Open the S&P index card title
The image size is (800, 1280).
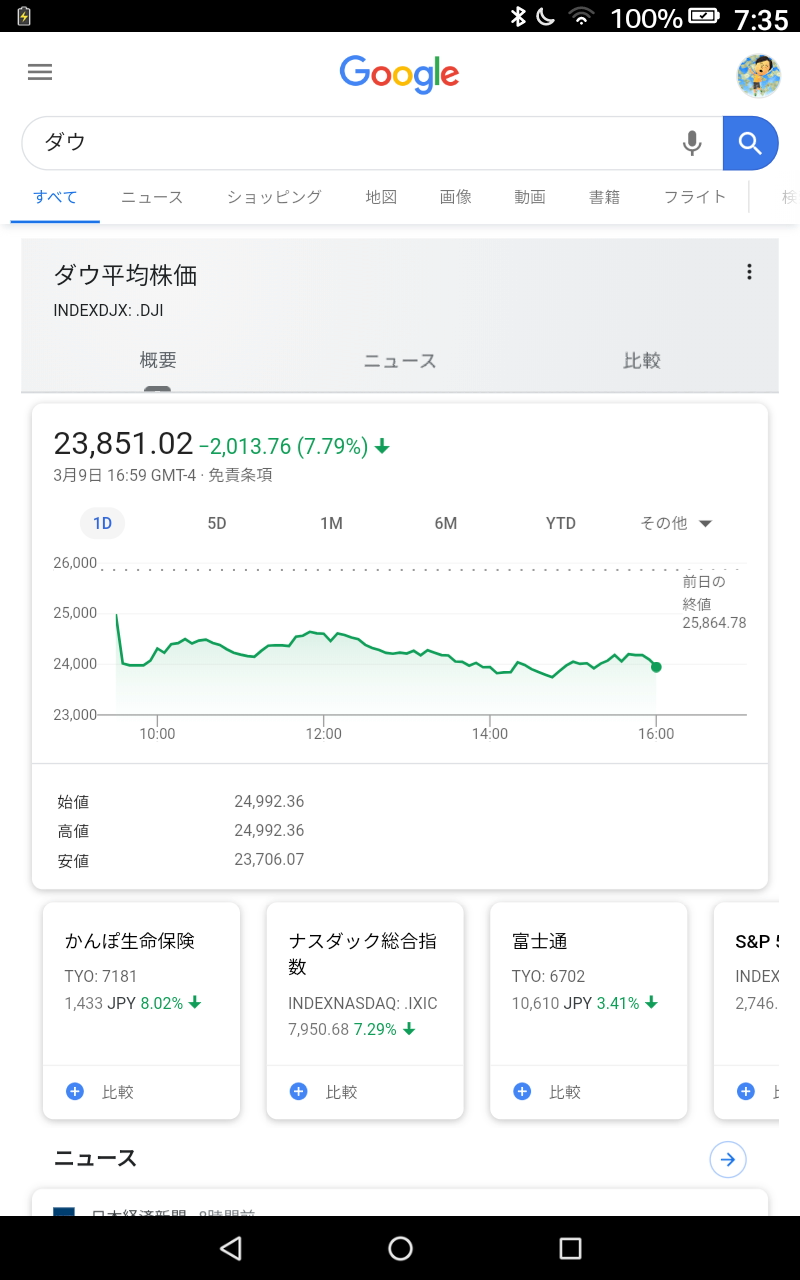click(757, 941)
